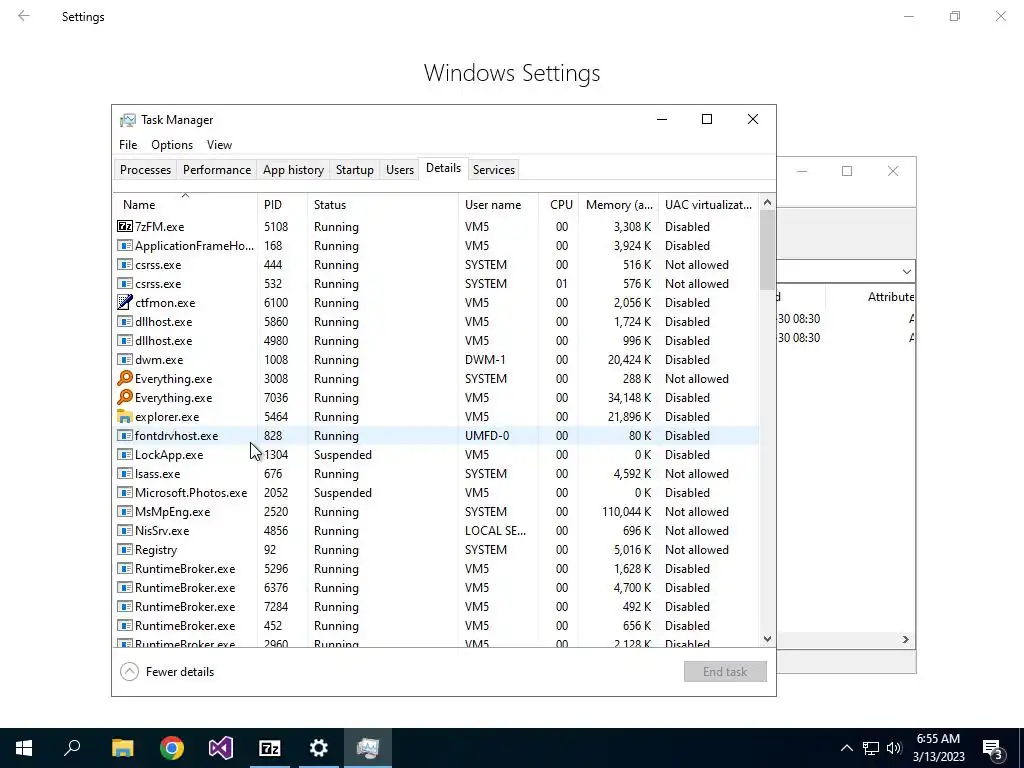Sort by UAC virtualization column header
The image size is (1024, 768).
pos(709,204)
